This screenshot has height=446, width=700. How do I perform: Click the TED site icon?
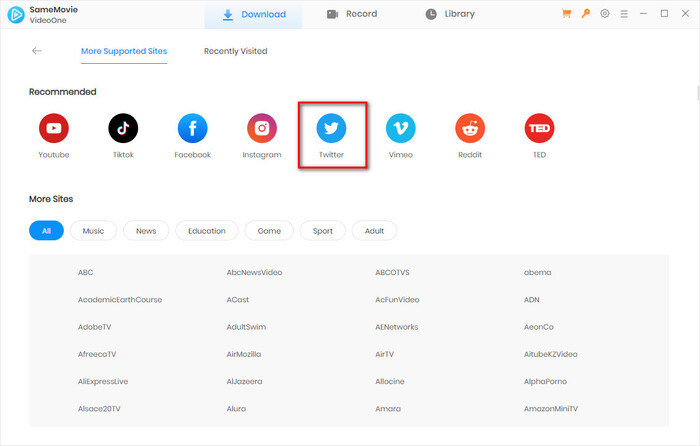tap(540, 128)
